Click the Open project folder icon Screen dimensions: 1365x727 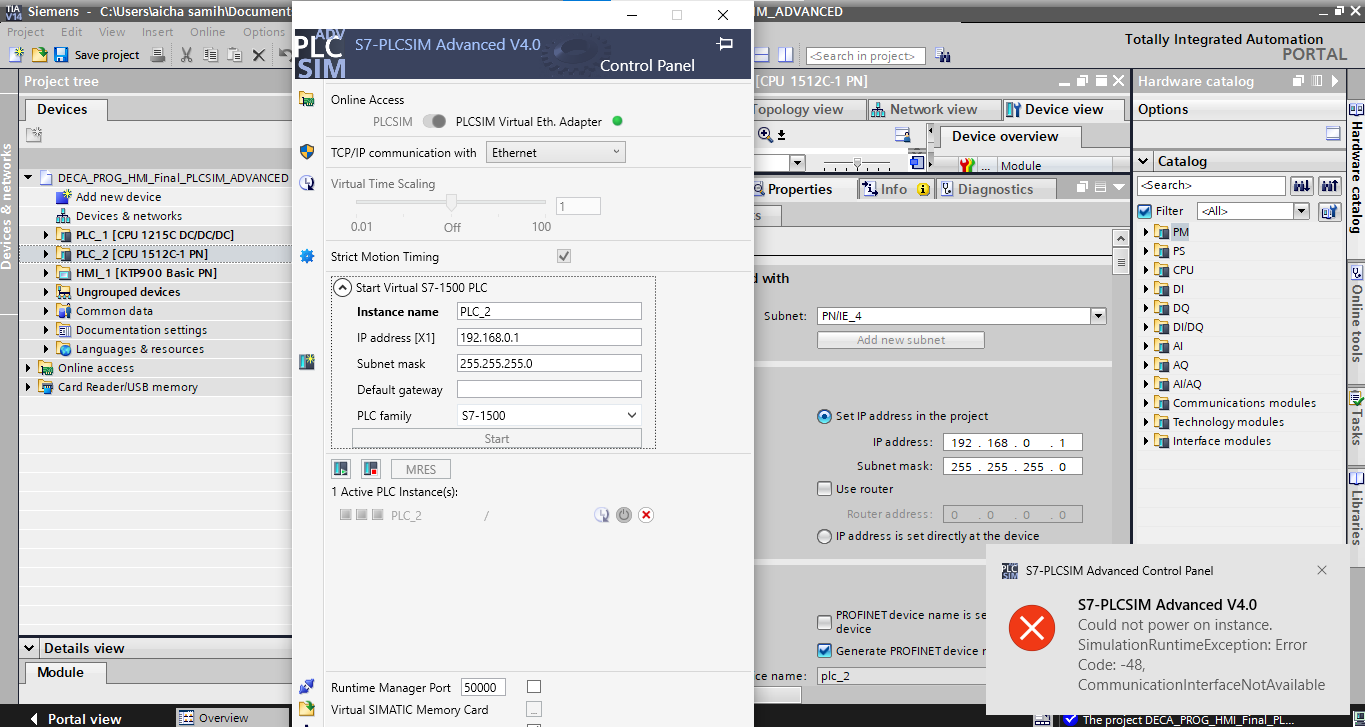(40, 54)
